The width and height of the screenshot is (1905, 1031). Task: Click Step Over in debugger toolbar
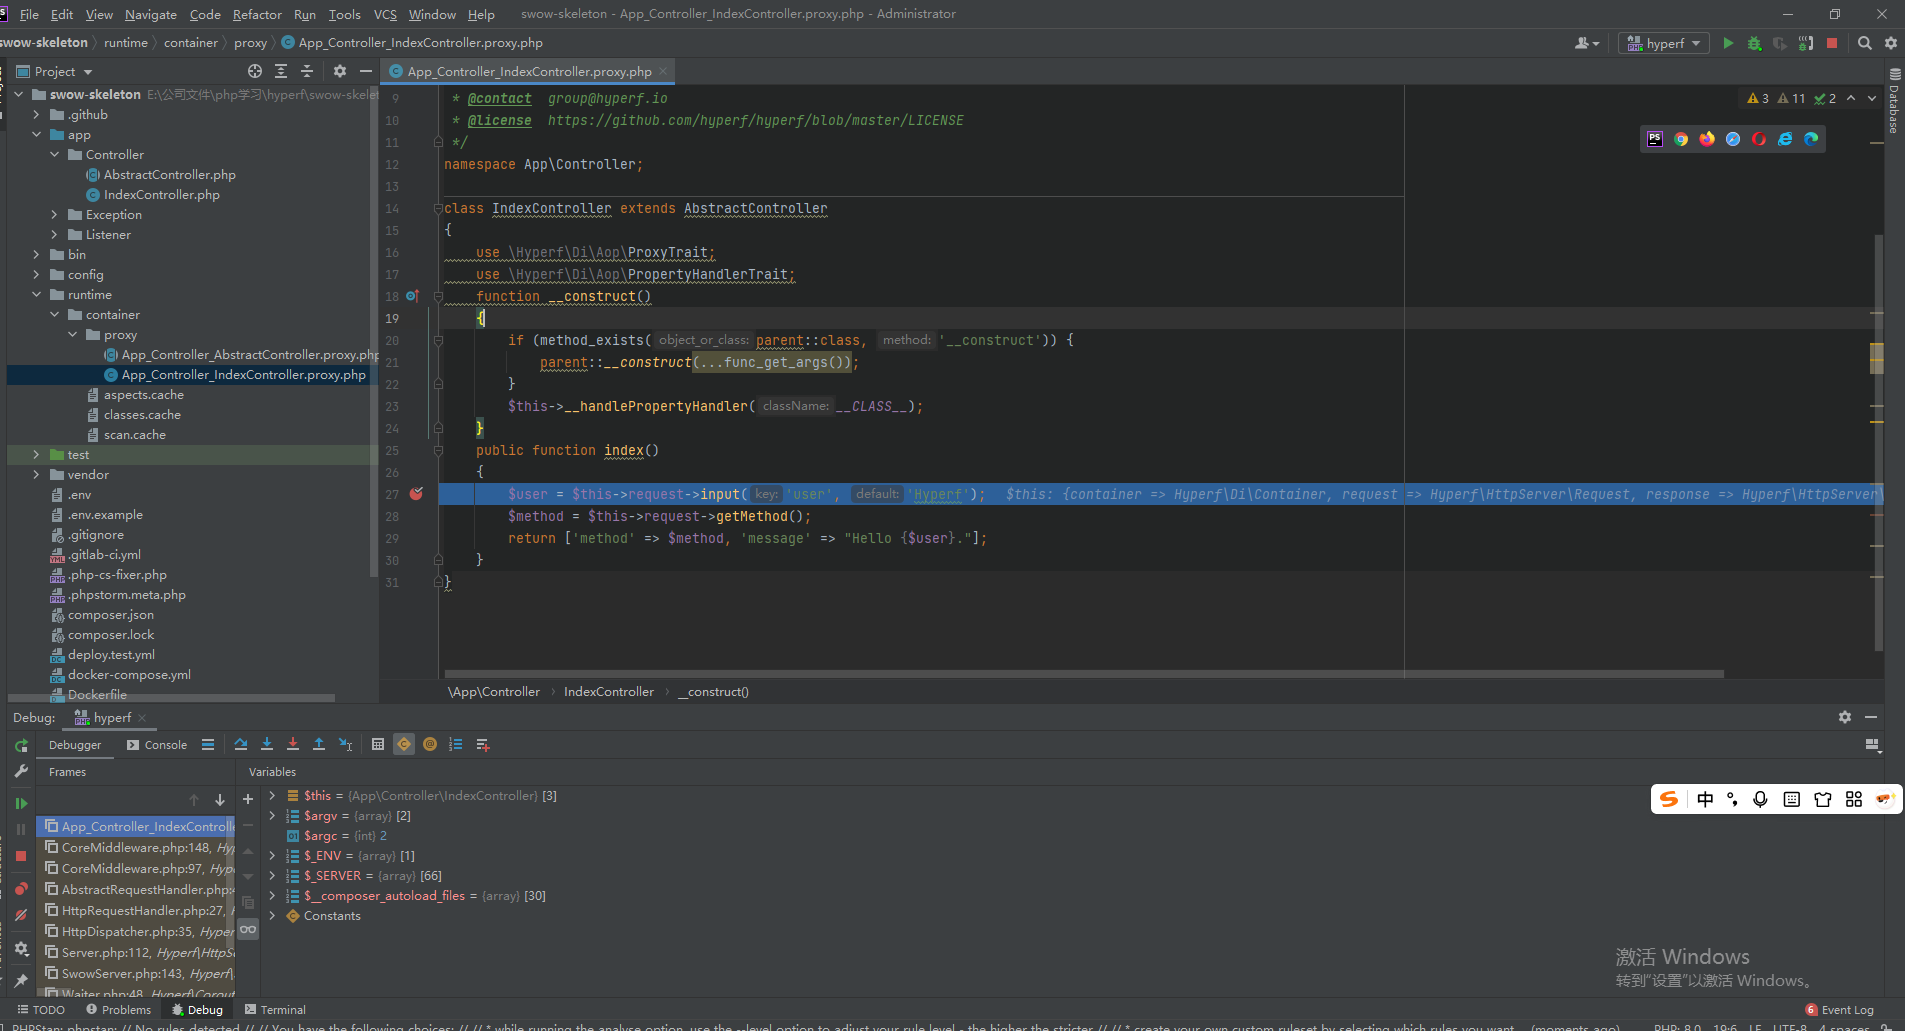tap(241, 744)
